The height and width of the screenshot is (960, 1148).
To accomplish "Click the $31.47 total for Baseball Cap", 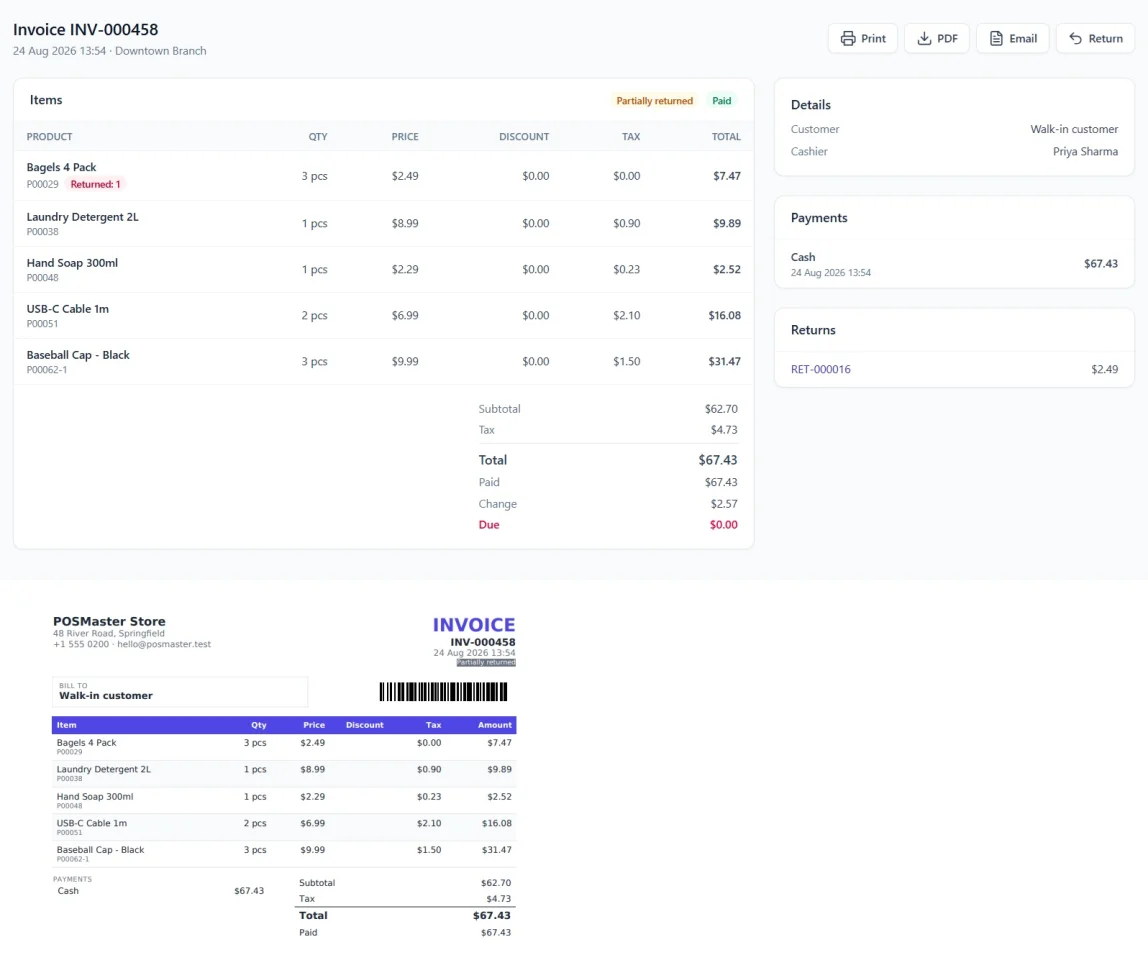I will click(x=724, y=362).
